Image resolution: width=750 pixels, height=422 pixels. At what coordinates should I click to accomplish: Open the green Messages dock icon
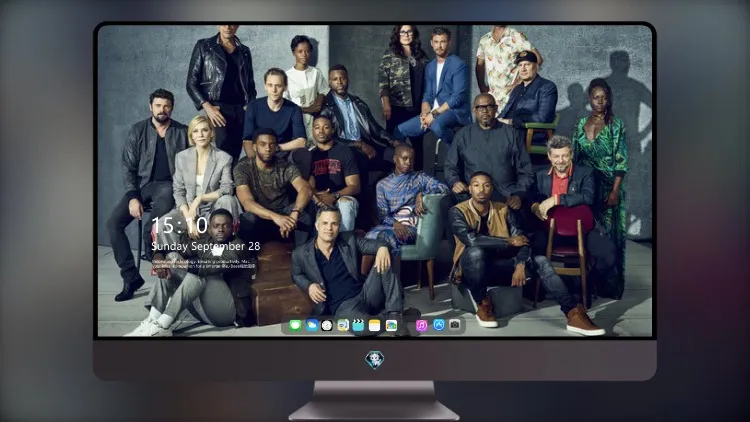click(295, 325)
